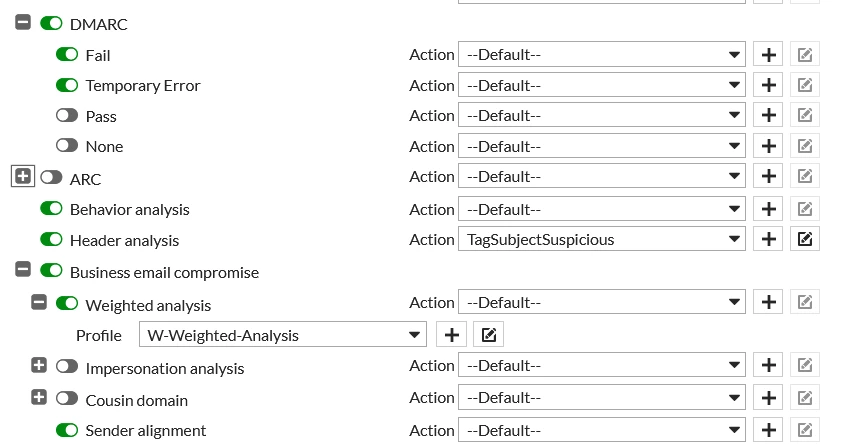Viewport: 855px width, 444px height.
Task: Expand Cousin domain options
Action: click(x=39, y=398)
